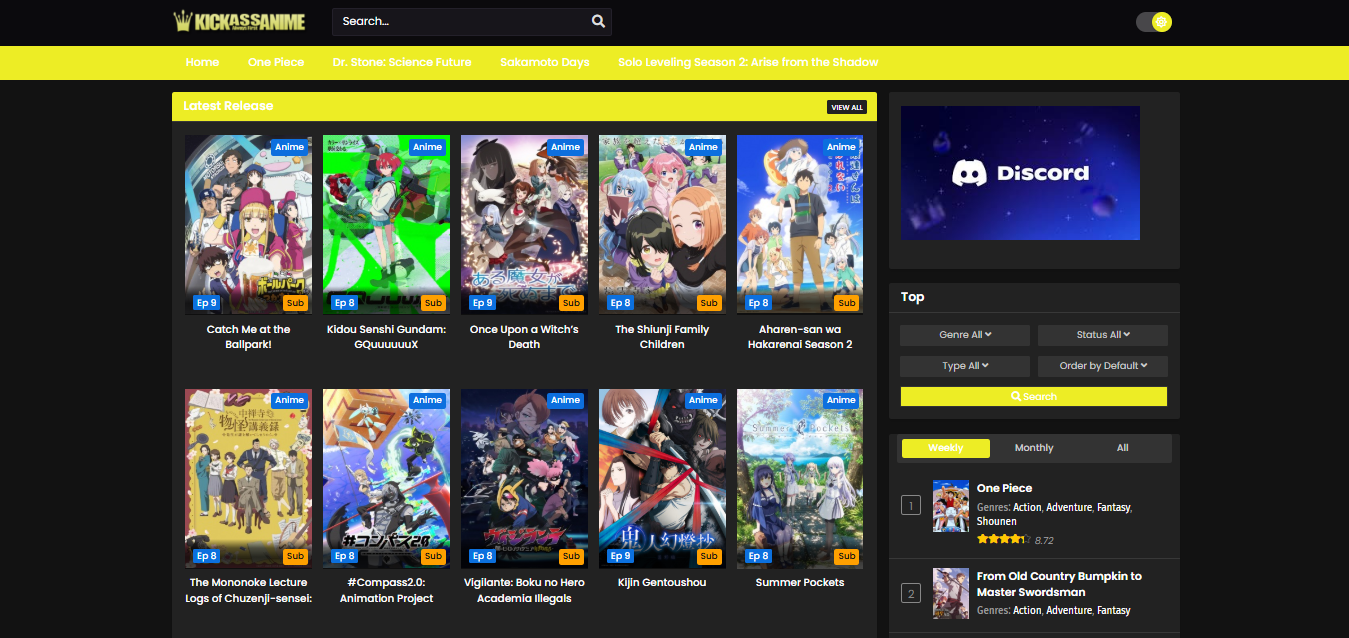Click the star rating under One Piece

click(x=1002, y=539)
